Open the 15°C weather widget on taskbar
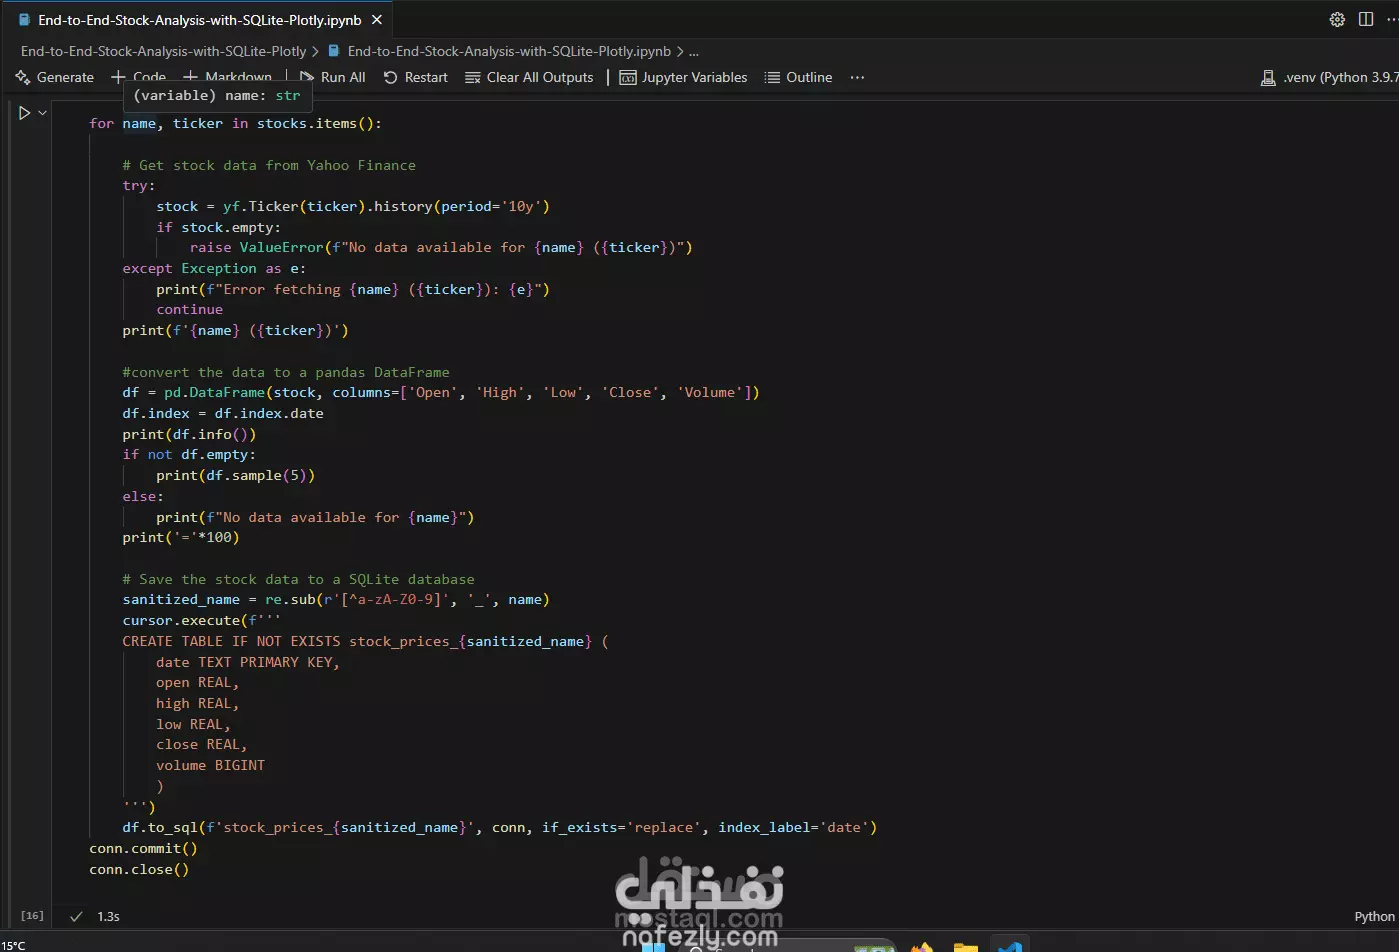 pos(14,945)
